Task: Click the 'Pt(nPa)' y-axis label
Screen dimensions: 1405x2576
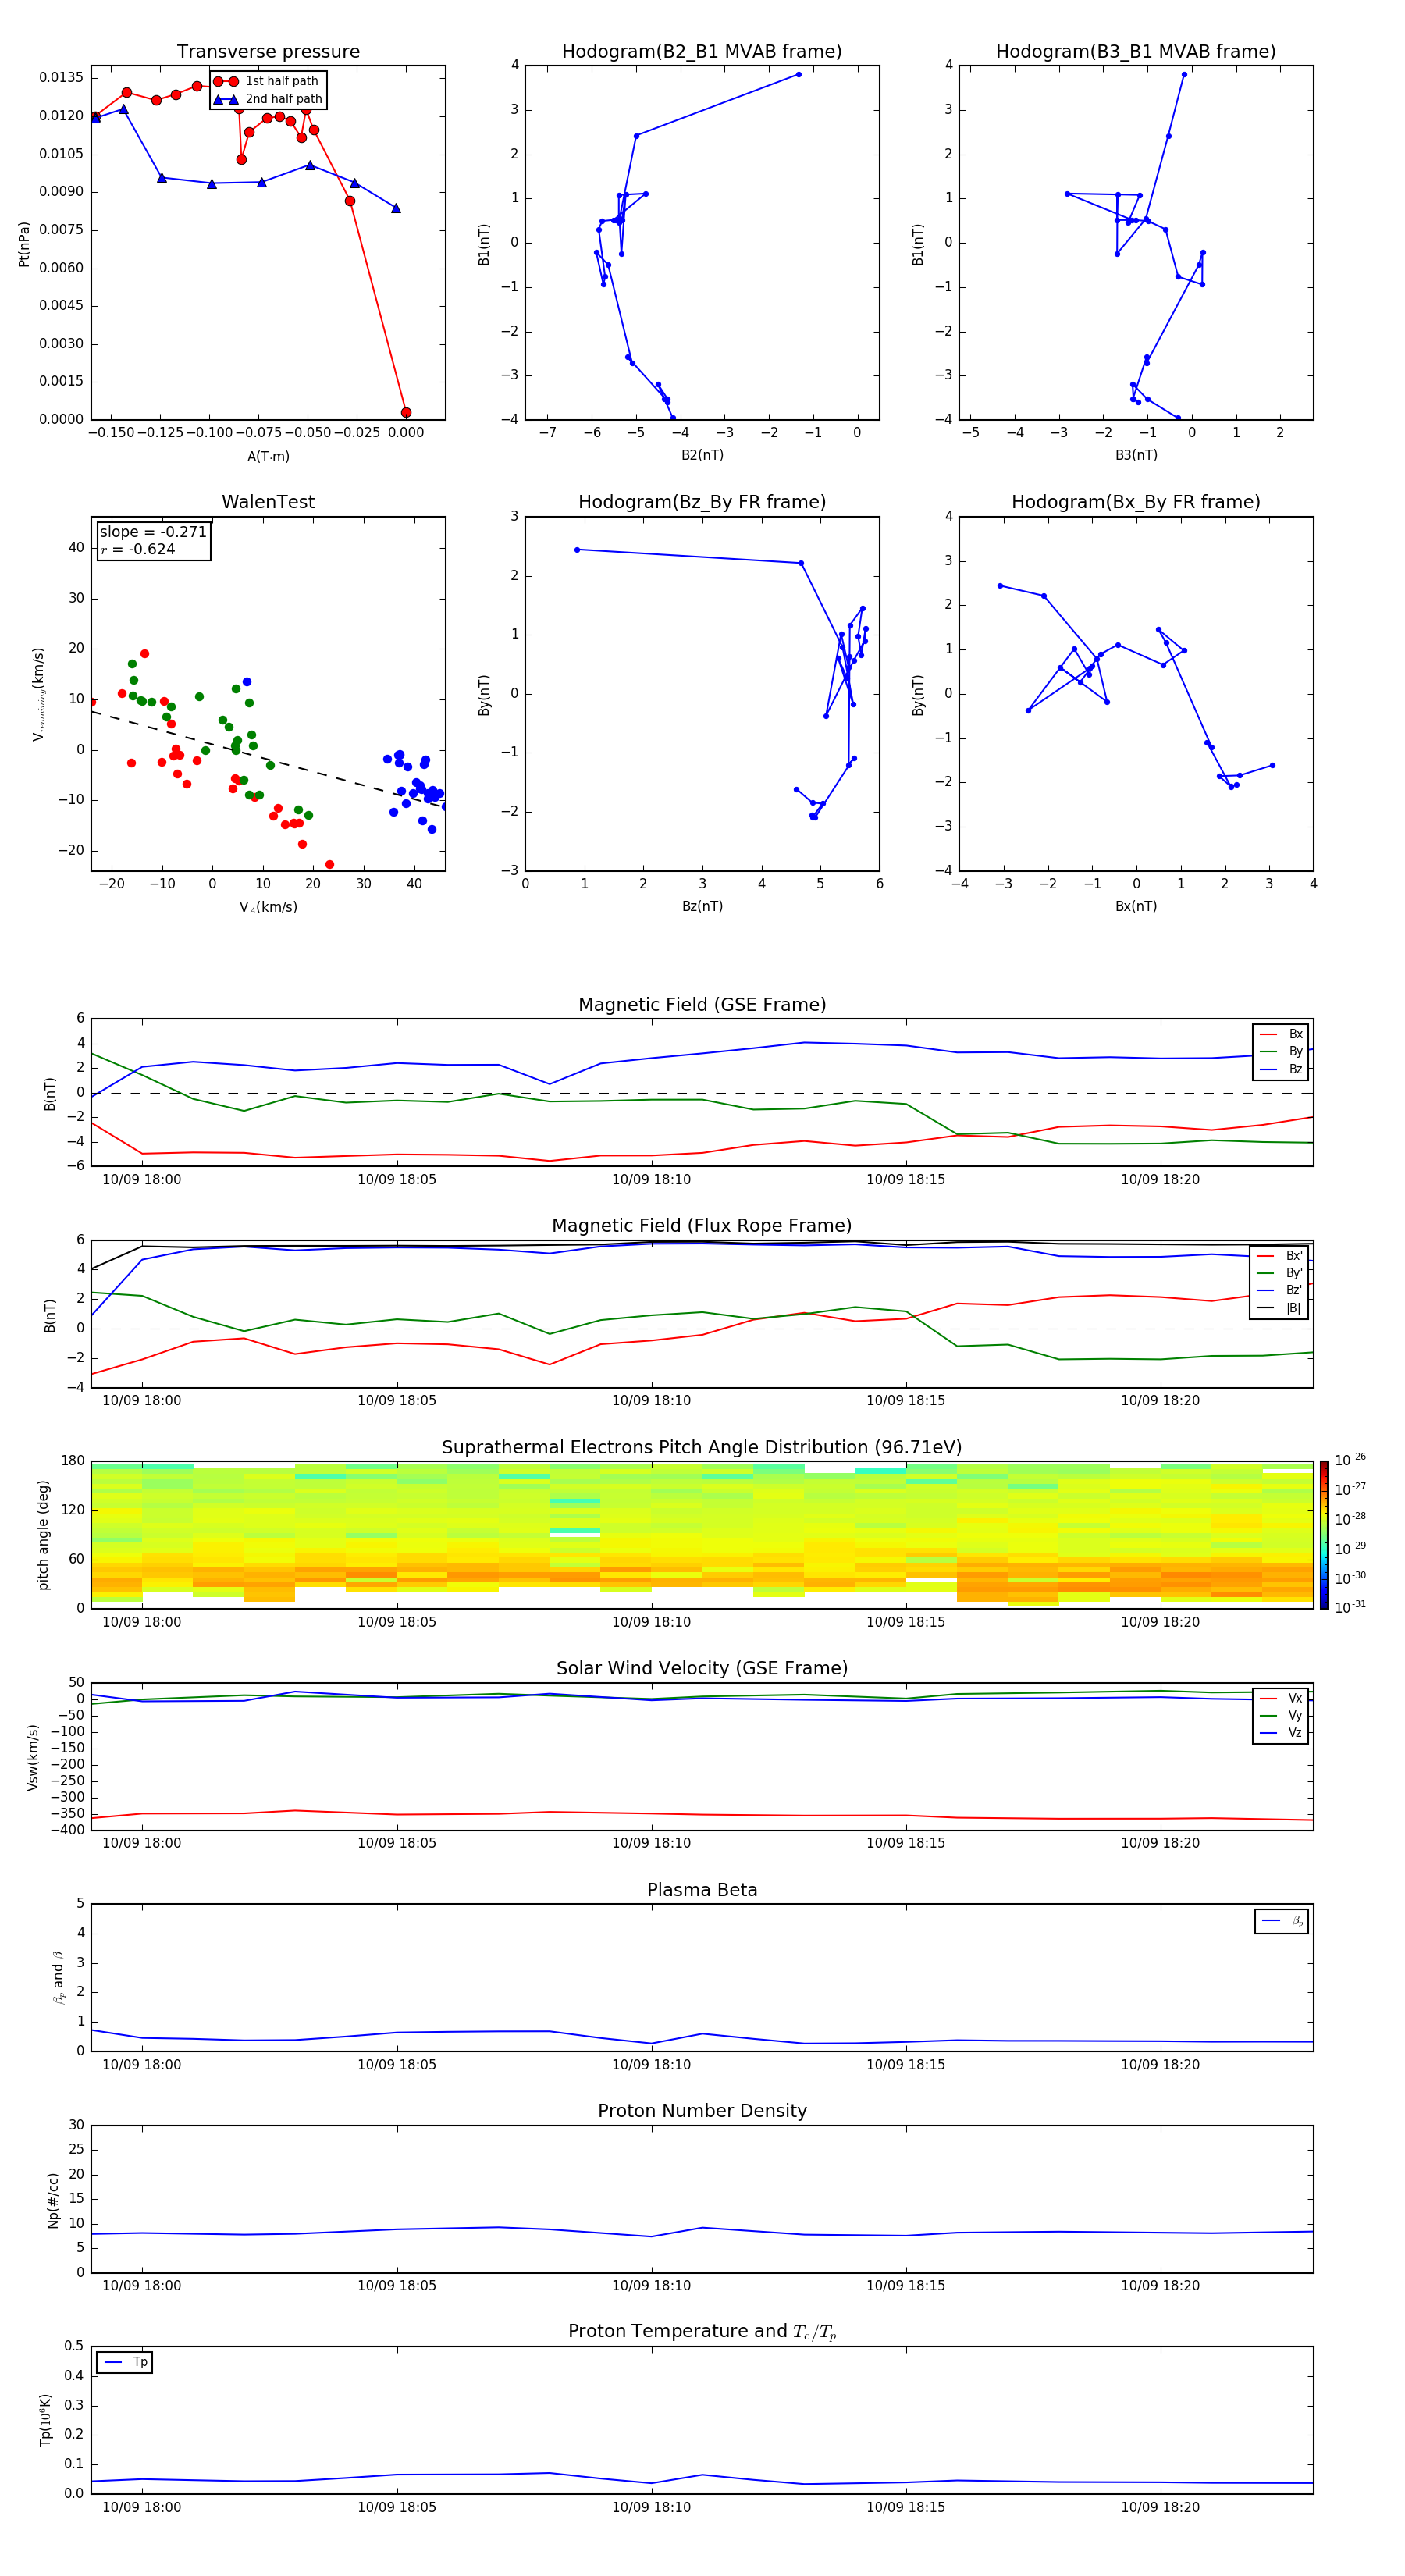Action: (x=24, y=244)
